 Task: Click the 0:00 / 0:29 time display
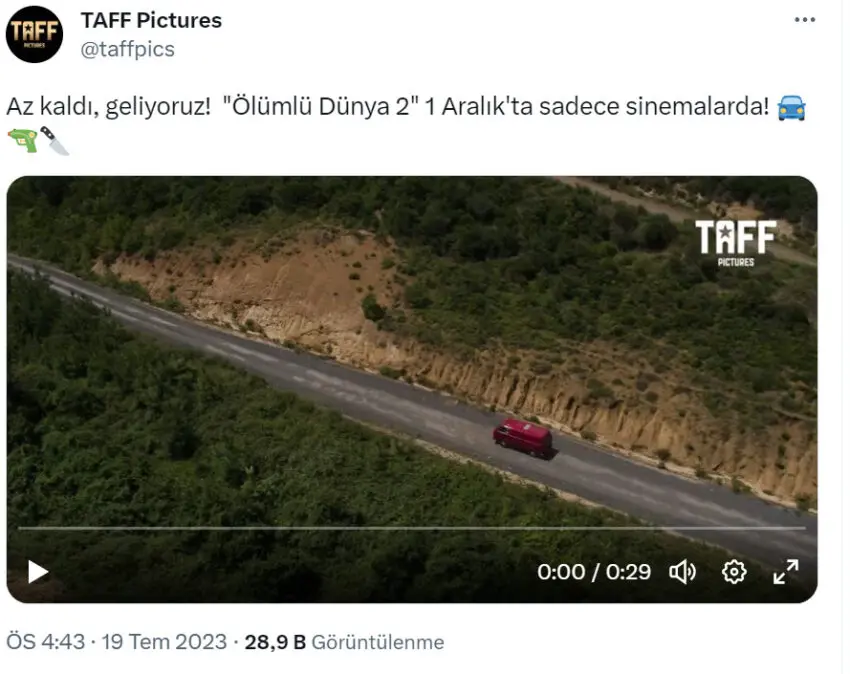click(x=594, y=572)
